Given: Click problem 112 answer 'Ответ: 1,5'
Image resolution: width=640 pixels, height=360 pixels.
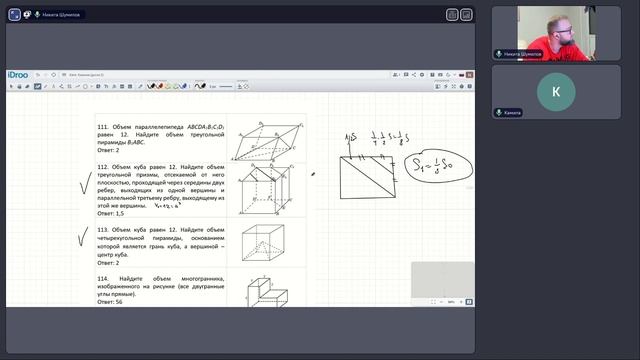Looking at the screenshot, I should [x=110, y=213].
